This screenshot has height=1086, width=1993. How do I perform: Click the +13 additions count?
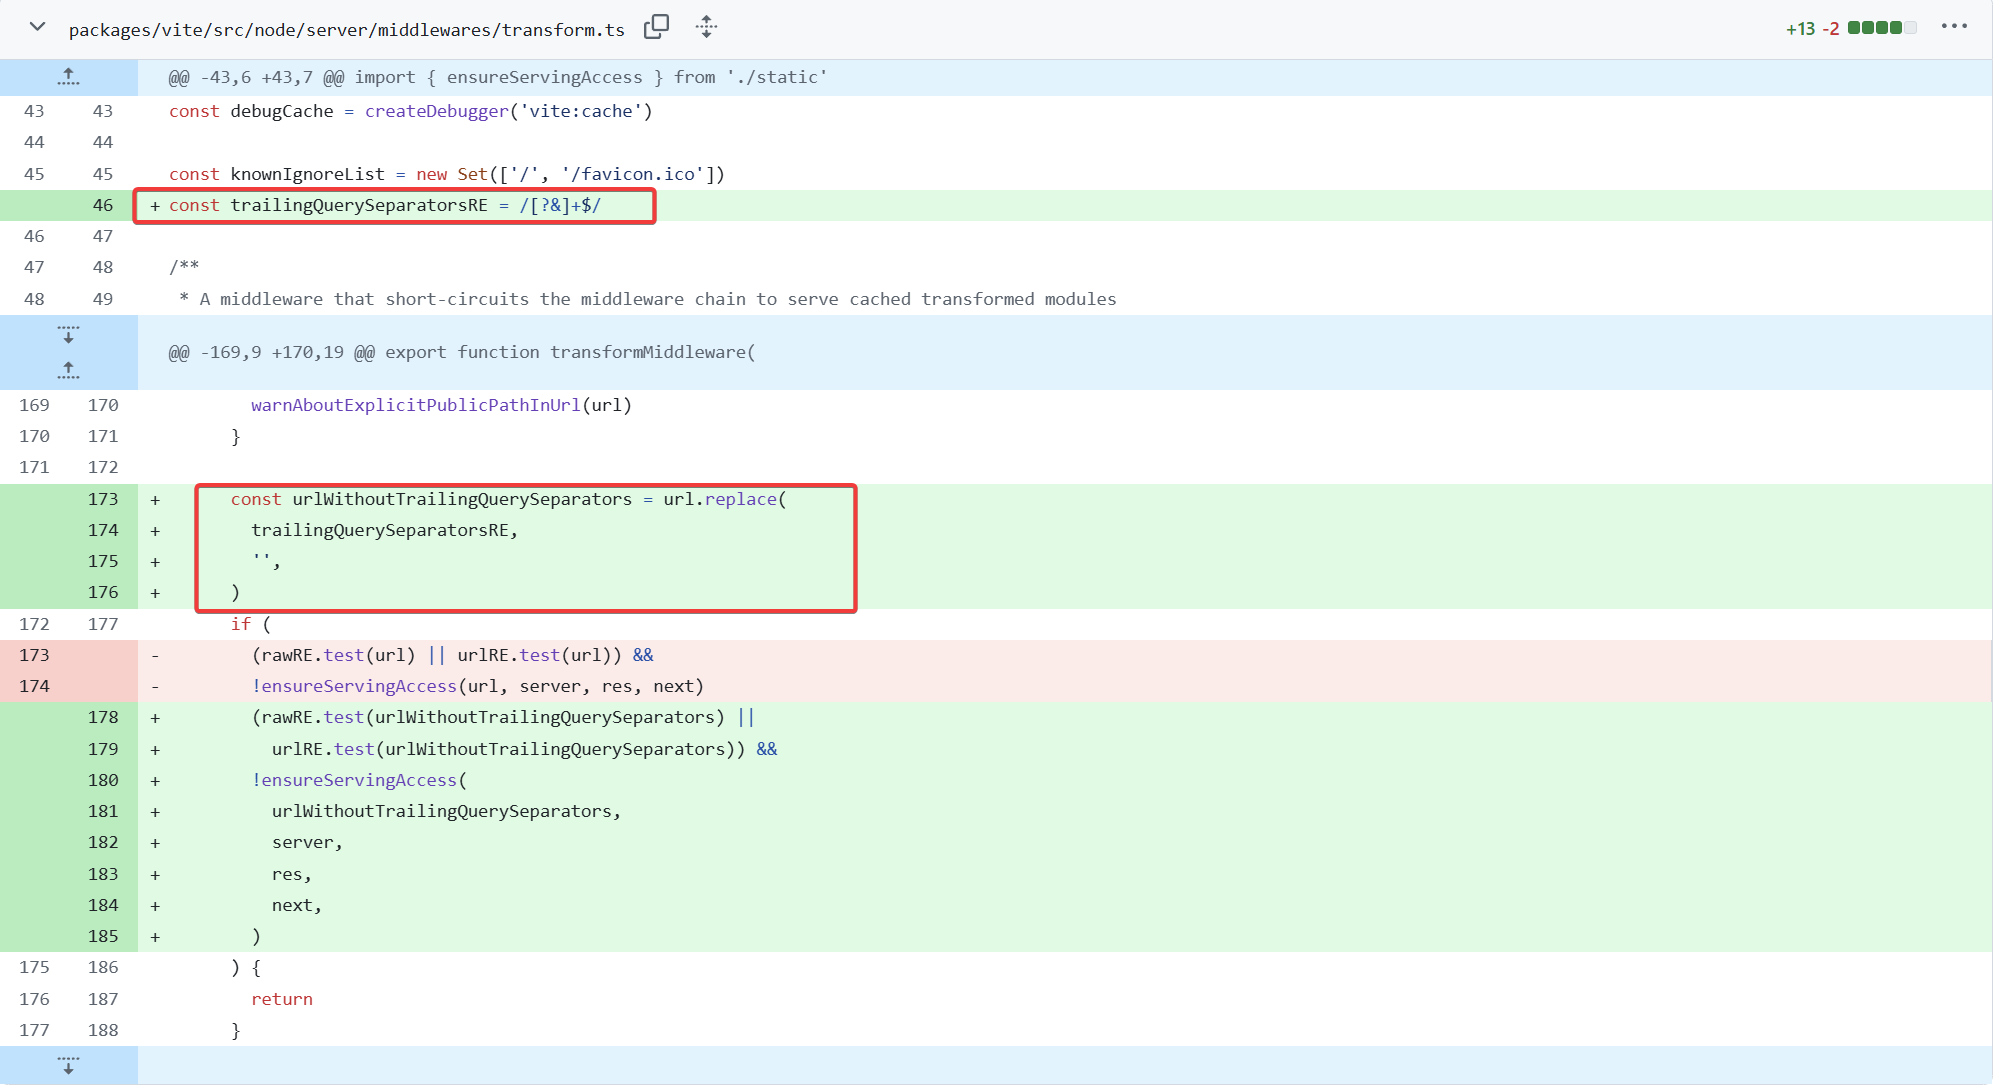[1800, 28]
